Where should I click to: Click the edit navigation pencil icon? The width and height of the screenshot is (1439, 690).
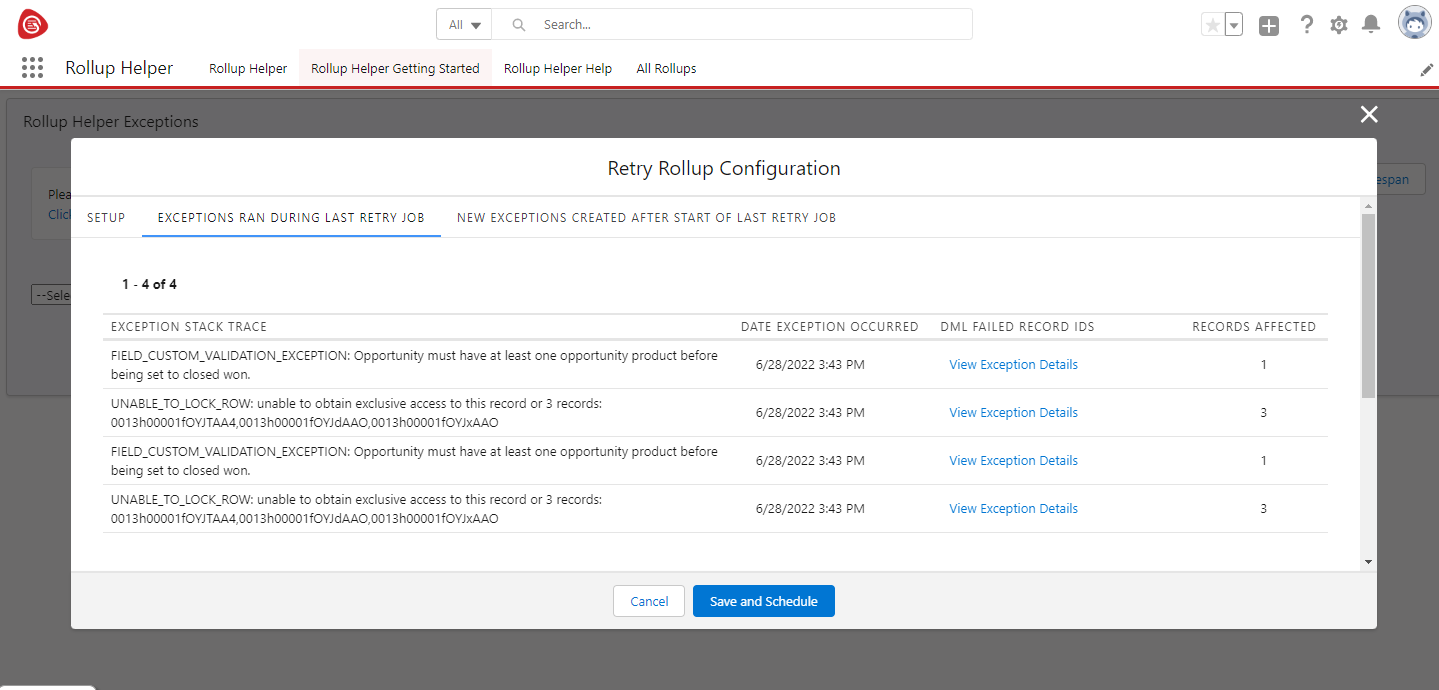(1426, 70)
